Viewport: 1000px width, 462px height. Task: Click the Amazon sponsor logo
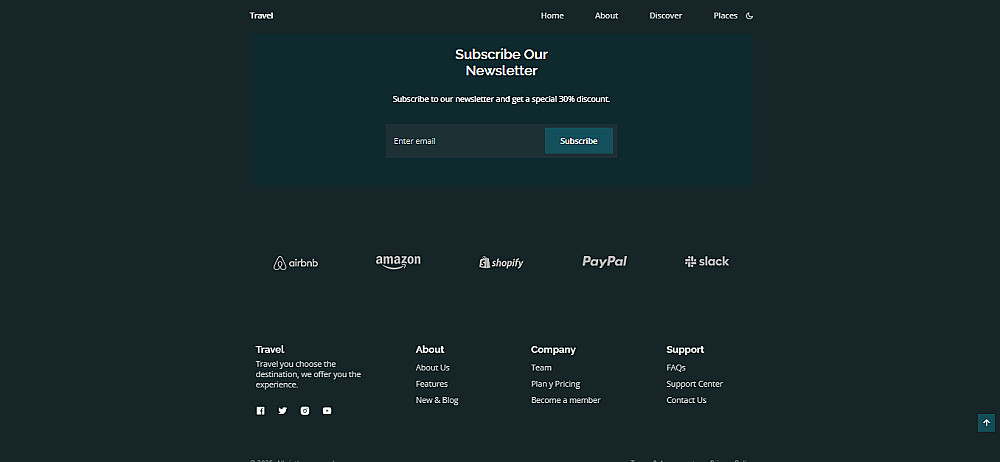[x=398, y=262]
